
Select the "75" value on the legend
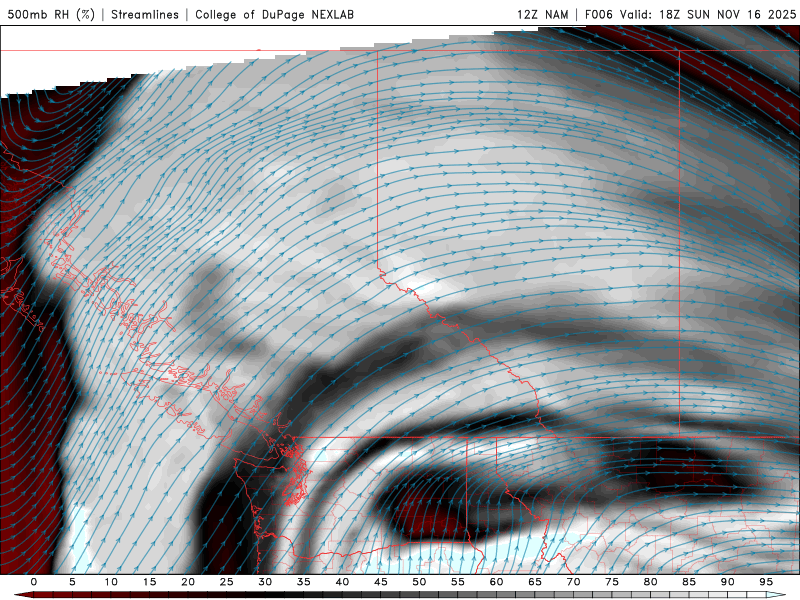point(612,582)
